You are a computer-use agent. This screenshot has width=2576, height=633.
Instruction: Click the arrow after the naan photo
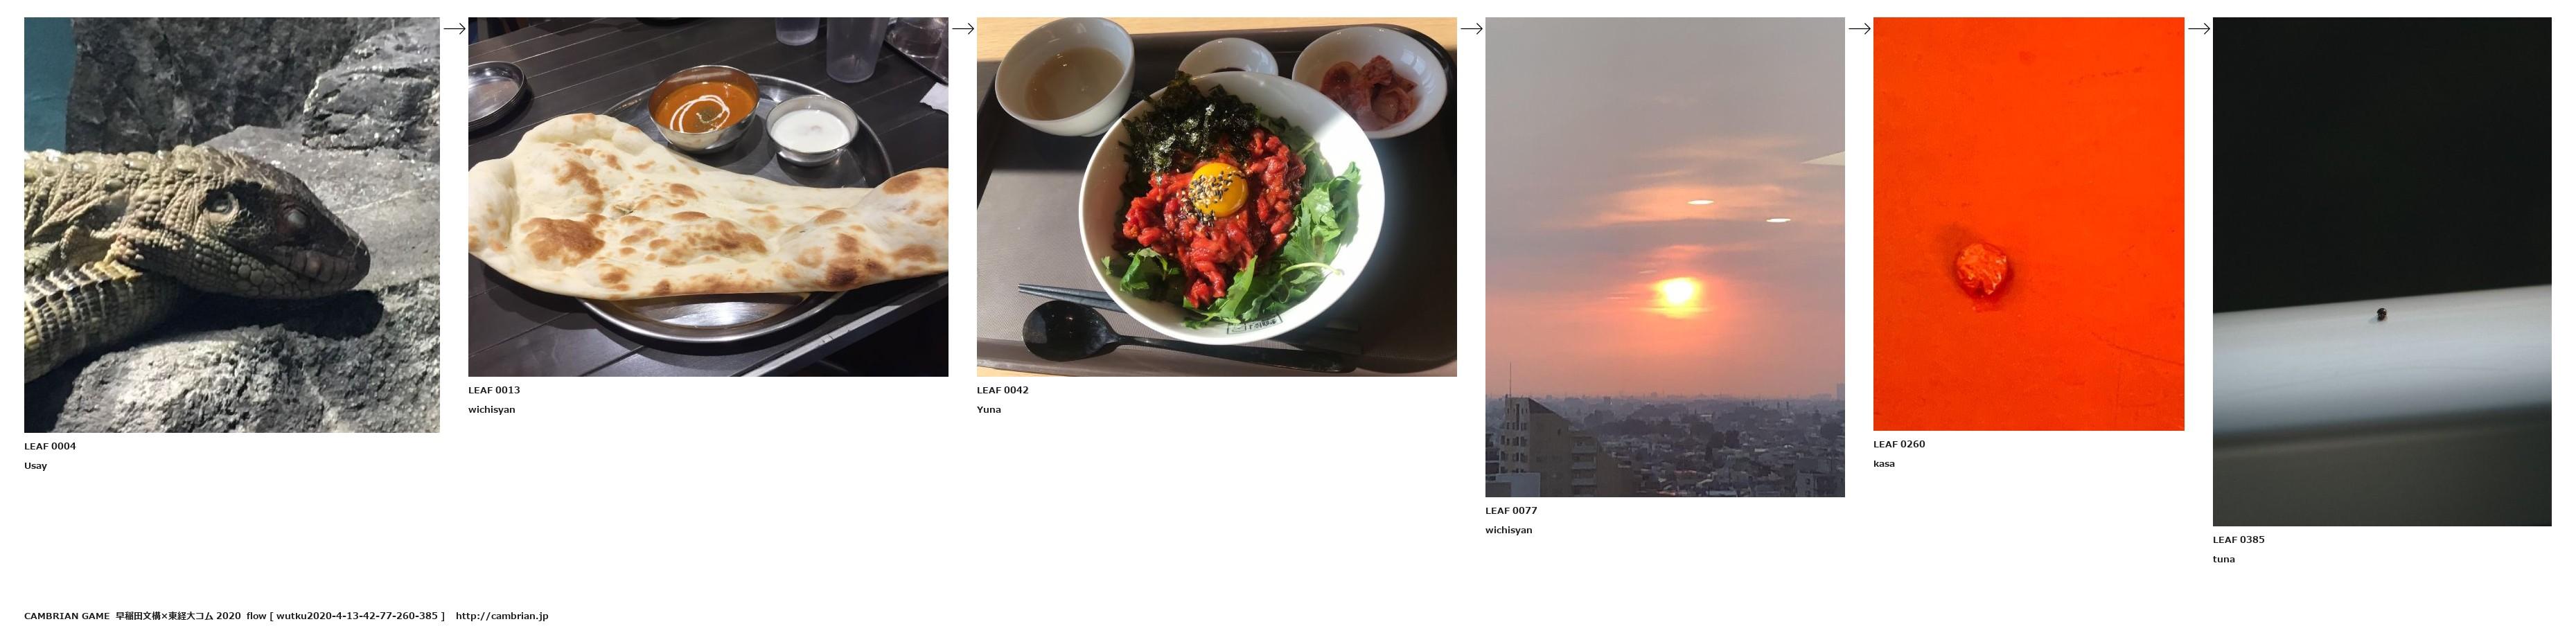pos(963,29)
